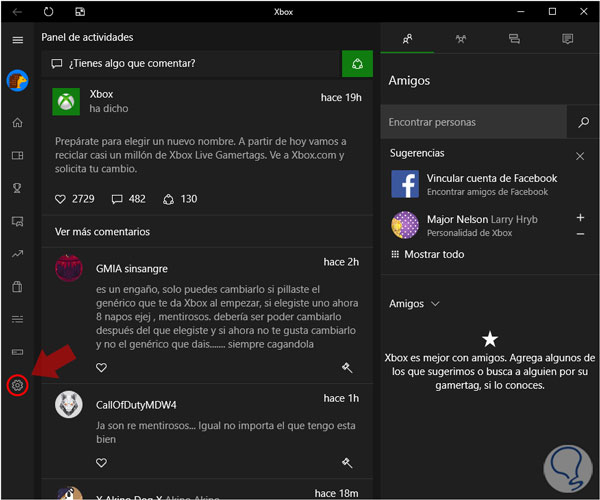Click 'Vincular cuenta de Facebook'
The image size is (600, 500).
(x=492, y=178)
